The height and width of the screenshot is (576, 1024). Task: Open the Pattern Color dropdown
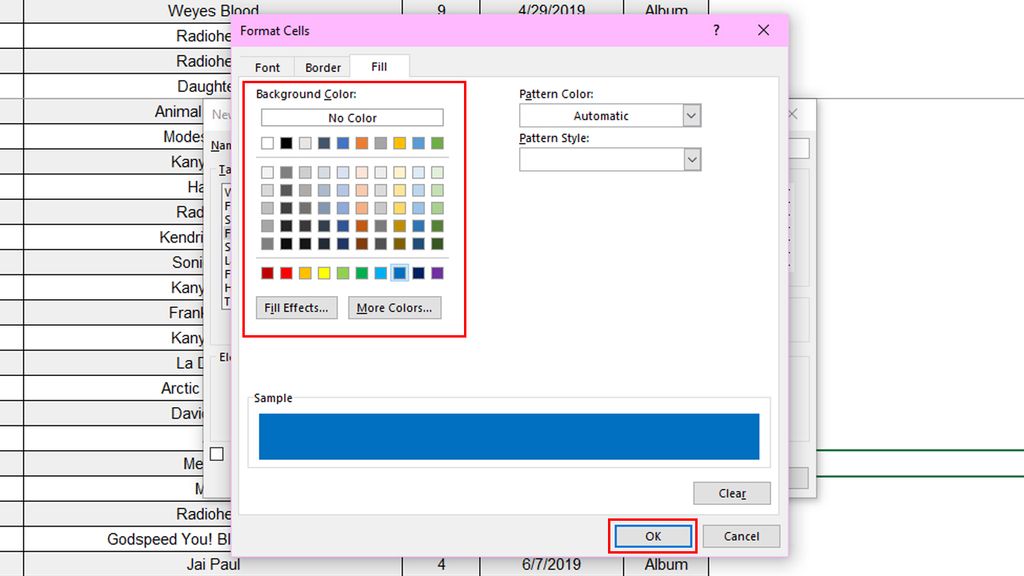tap(690, 116)
